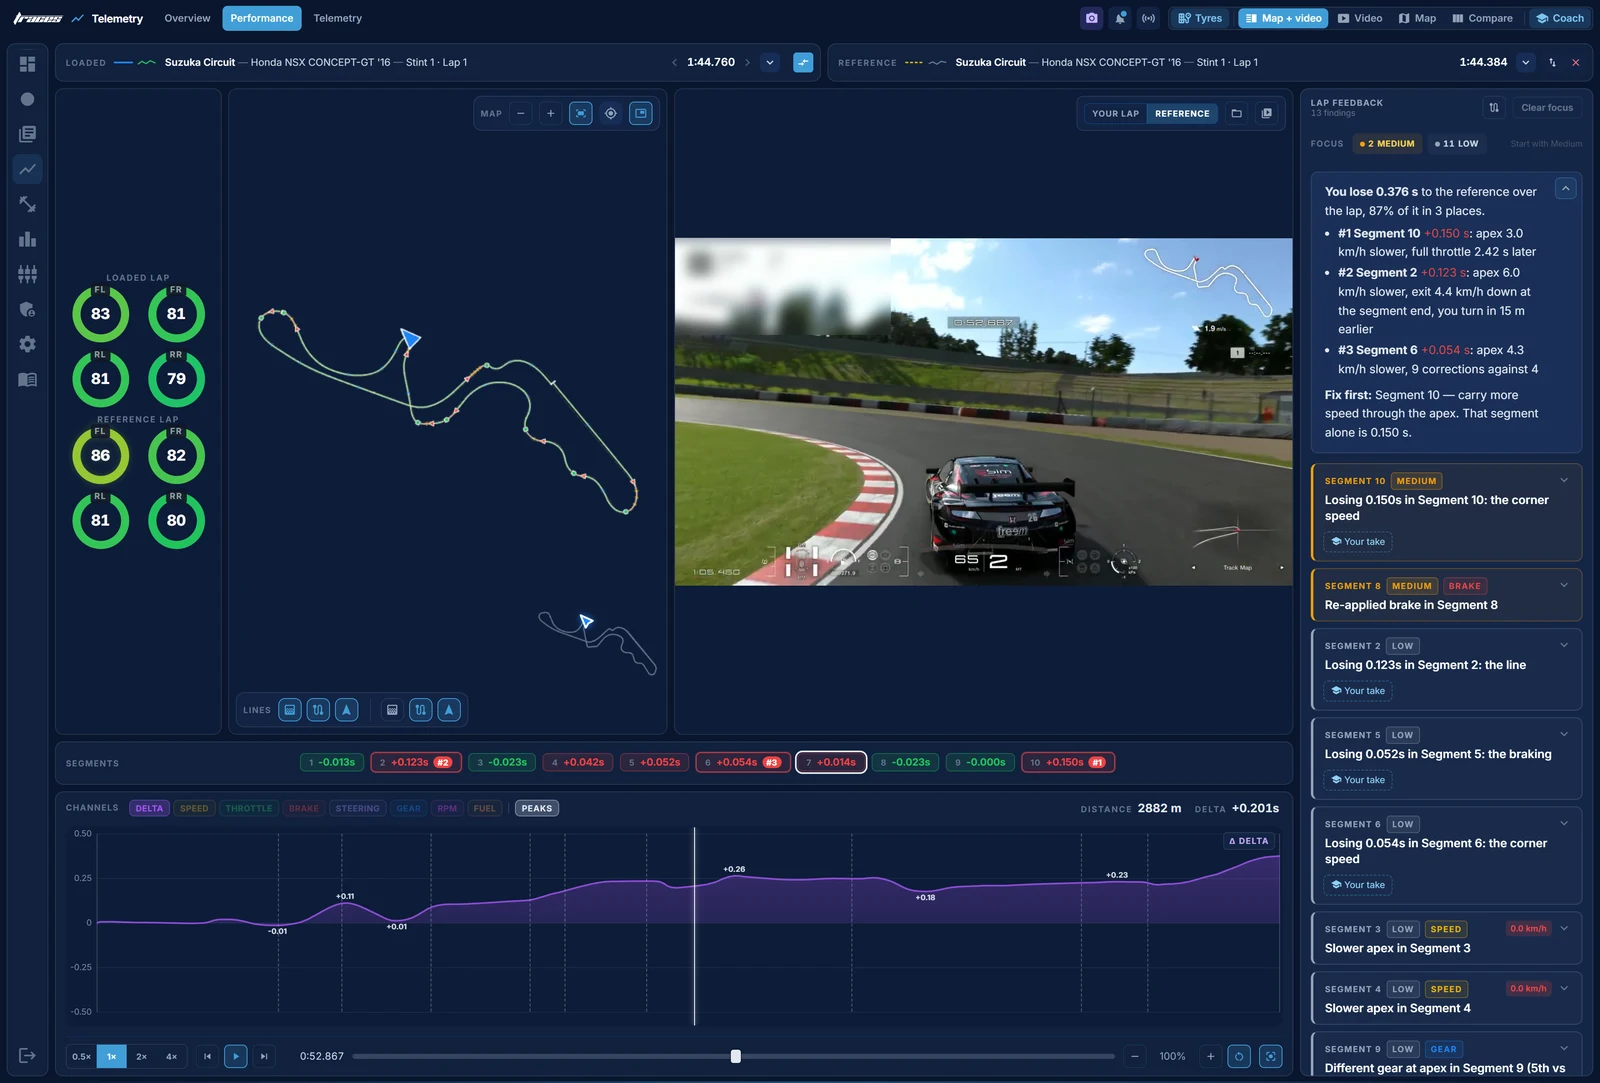The image size is (1600, 1083).
Task: Expand Segment 8 re-applied brake card
Action: pos(1564,585)
